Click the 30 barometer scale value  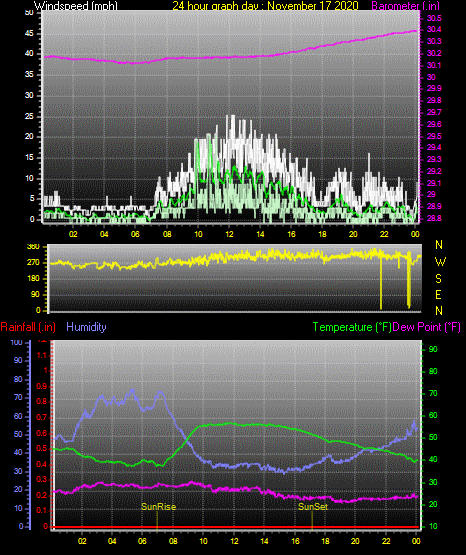tap(431, 77)
